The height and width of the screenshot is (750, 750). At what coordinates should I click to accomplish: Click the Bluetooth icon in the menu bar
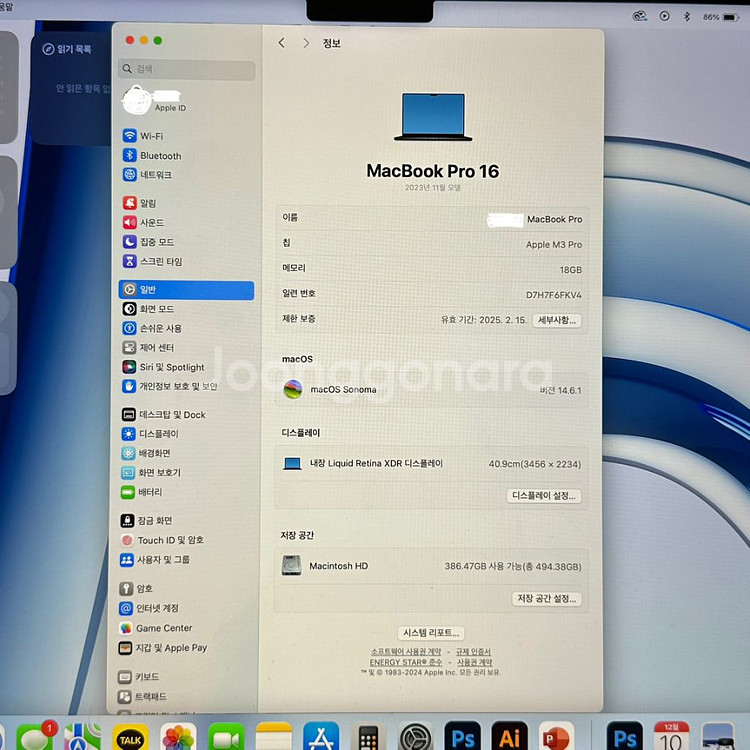(x=686, y=16)
